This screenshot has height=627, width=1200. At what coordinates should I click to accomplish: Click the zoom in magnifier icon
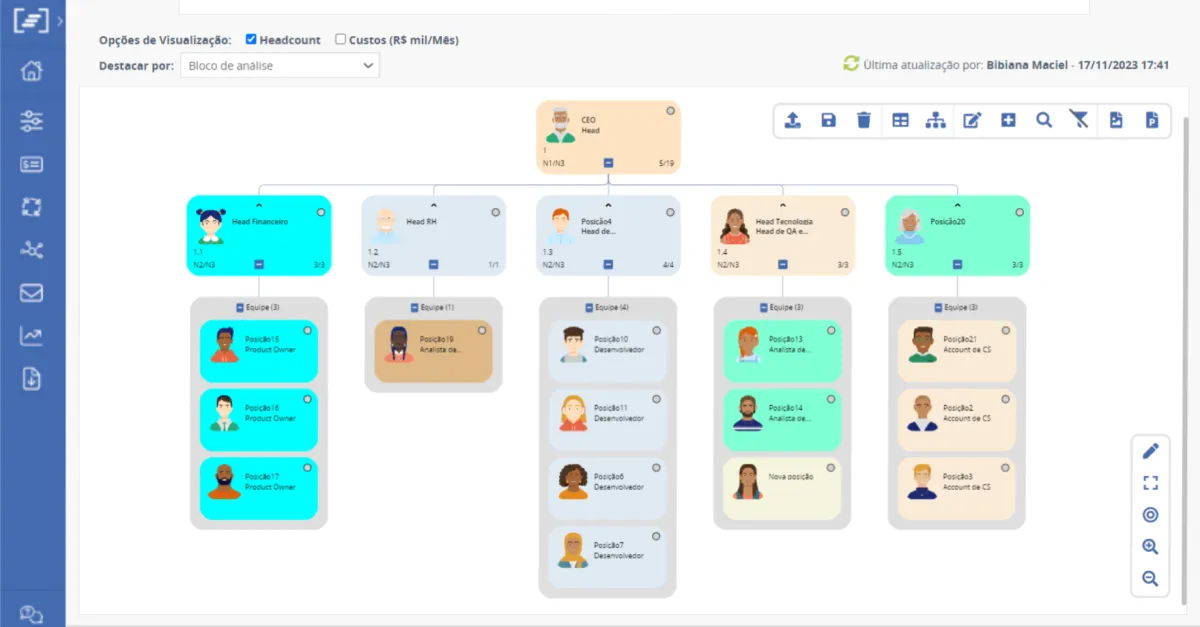click(1150, 547)
